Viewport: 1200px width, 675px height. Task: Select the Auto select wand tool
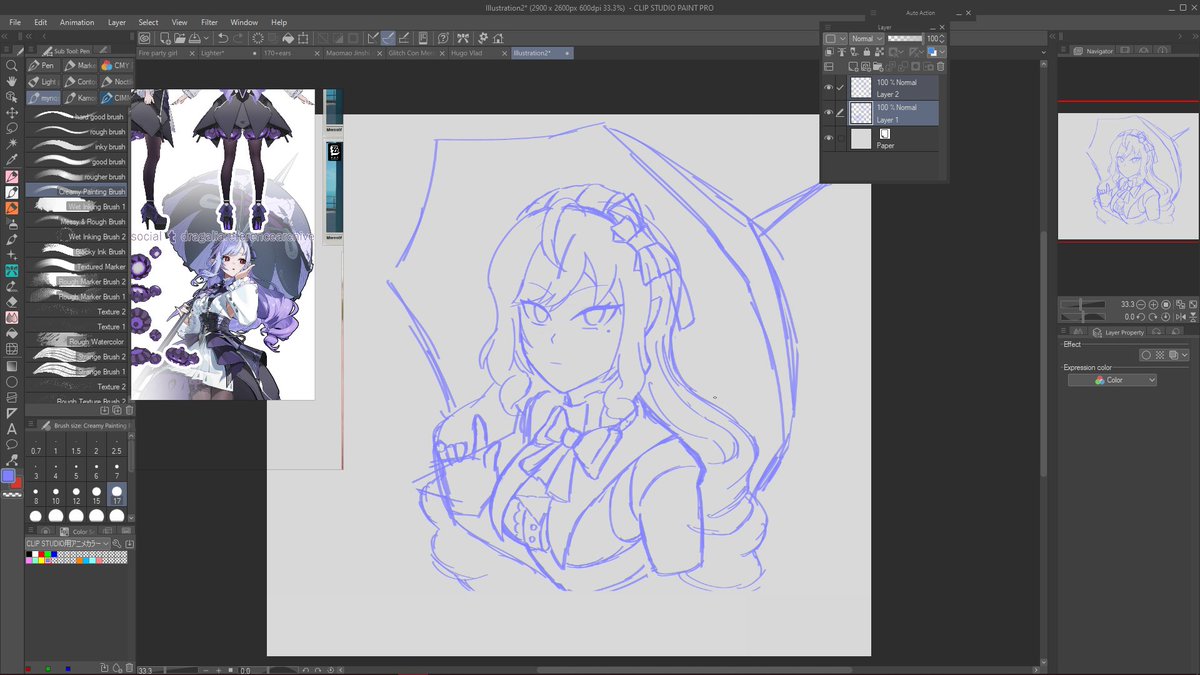(12, 144)
